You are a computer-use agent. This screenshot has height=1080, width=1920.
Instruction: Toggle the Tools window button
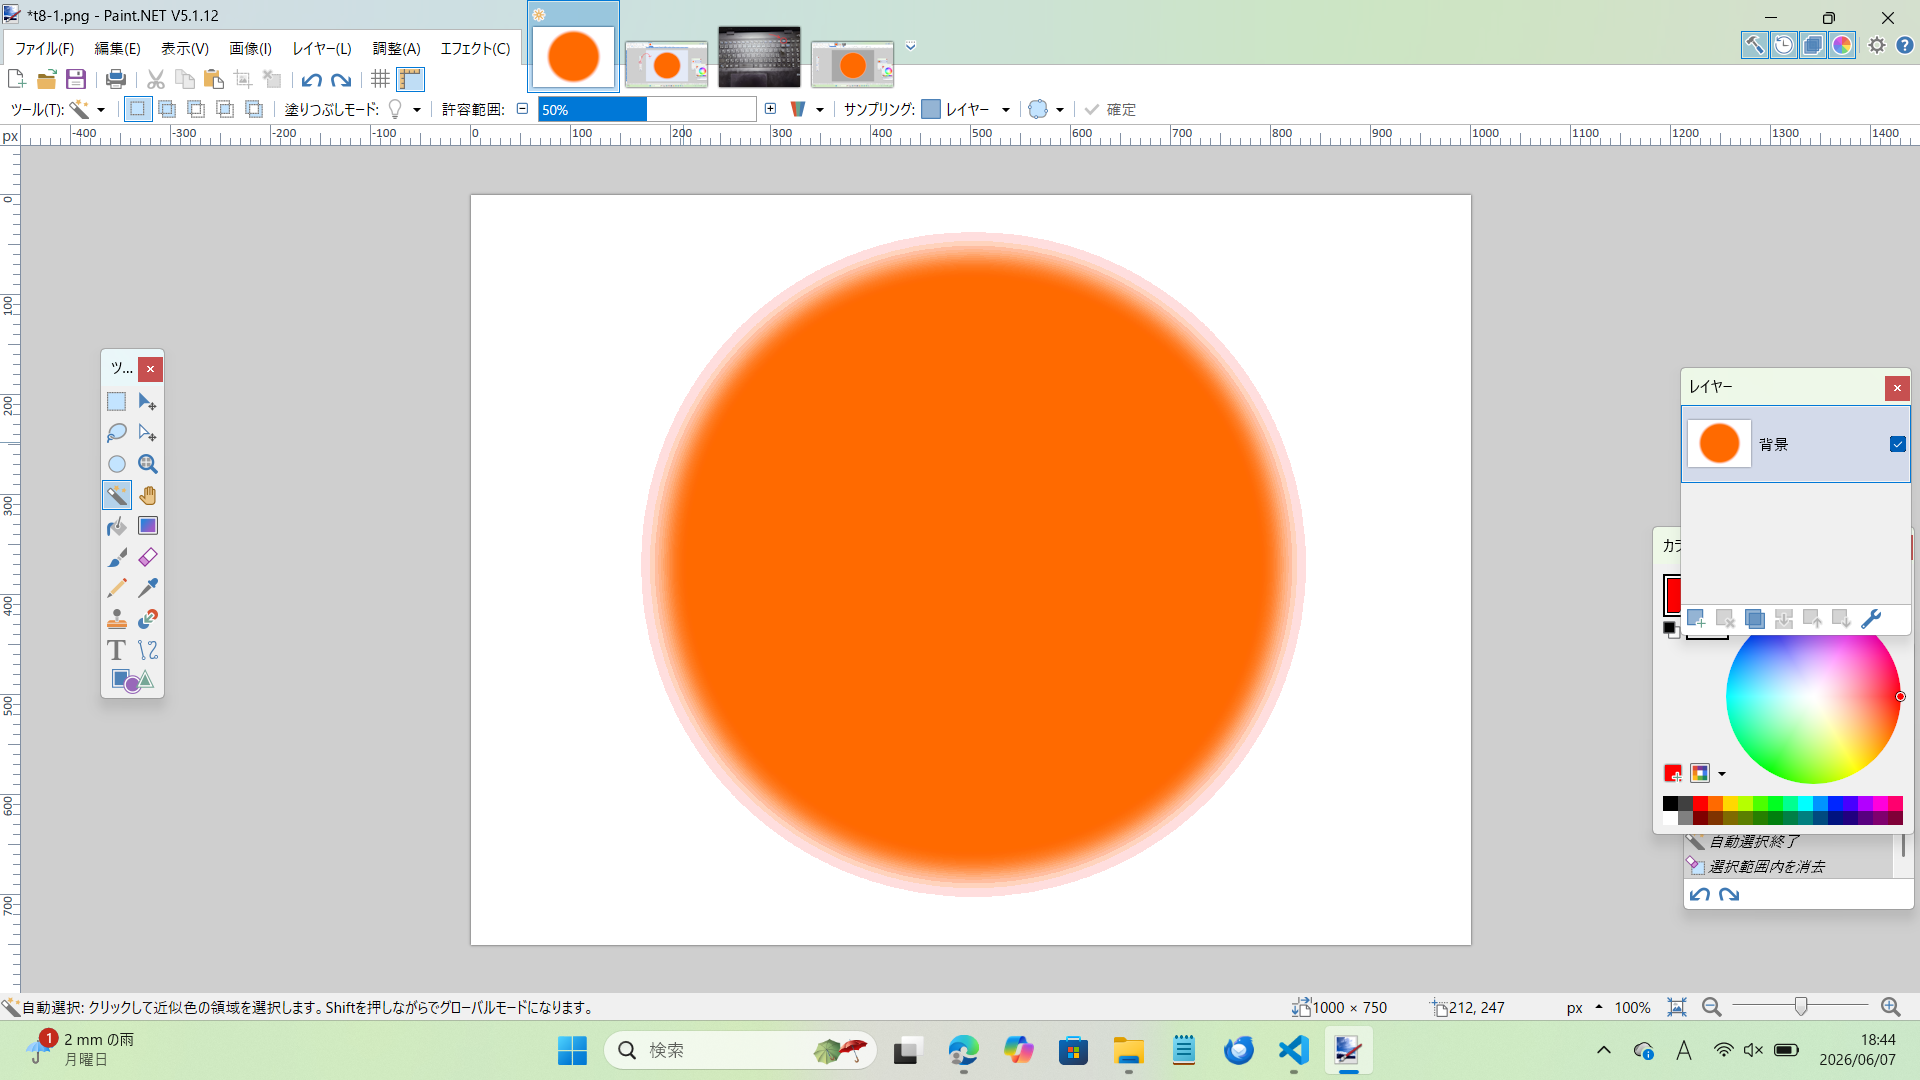(1754, 45)
